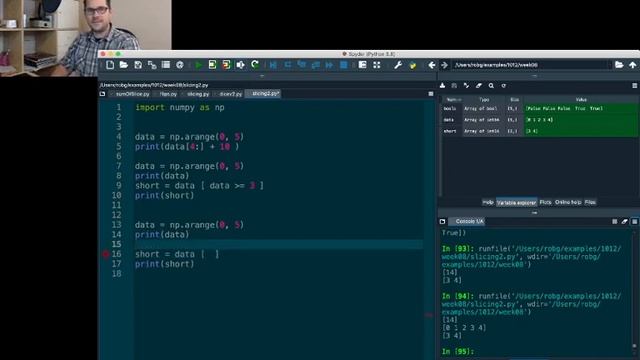Switch to the Plots tab

545,202
